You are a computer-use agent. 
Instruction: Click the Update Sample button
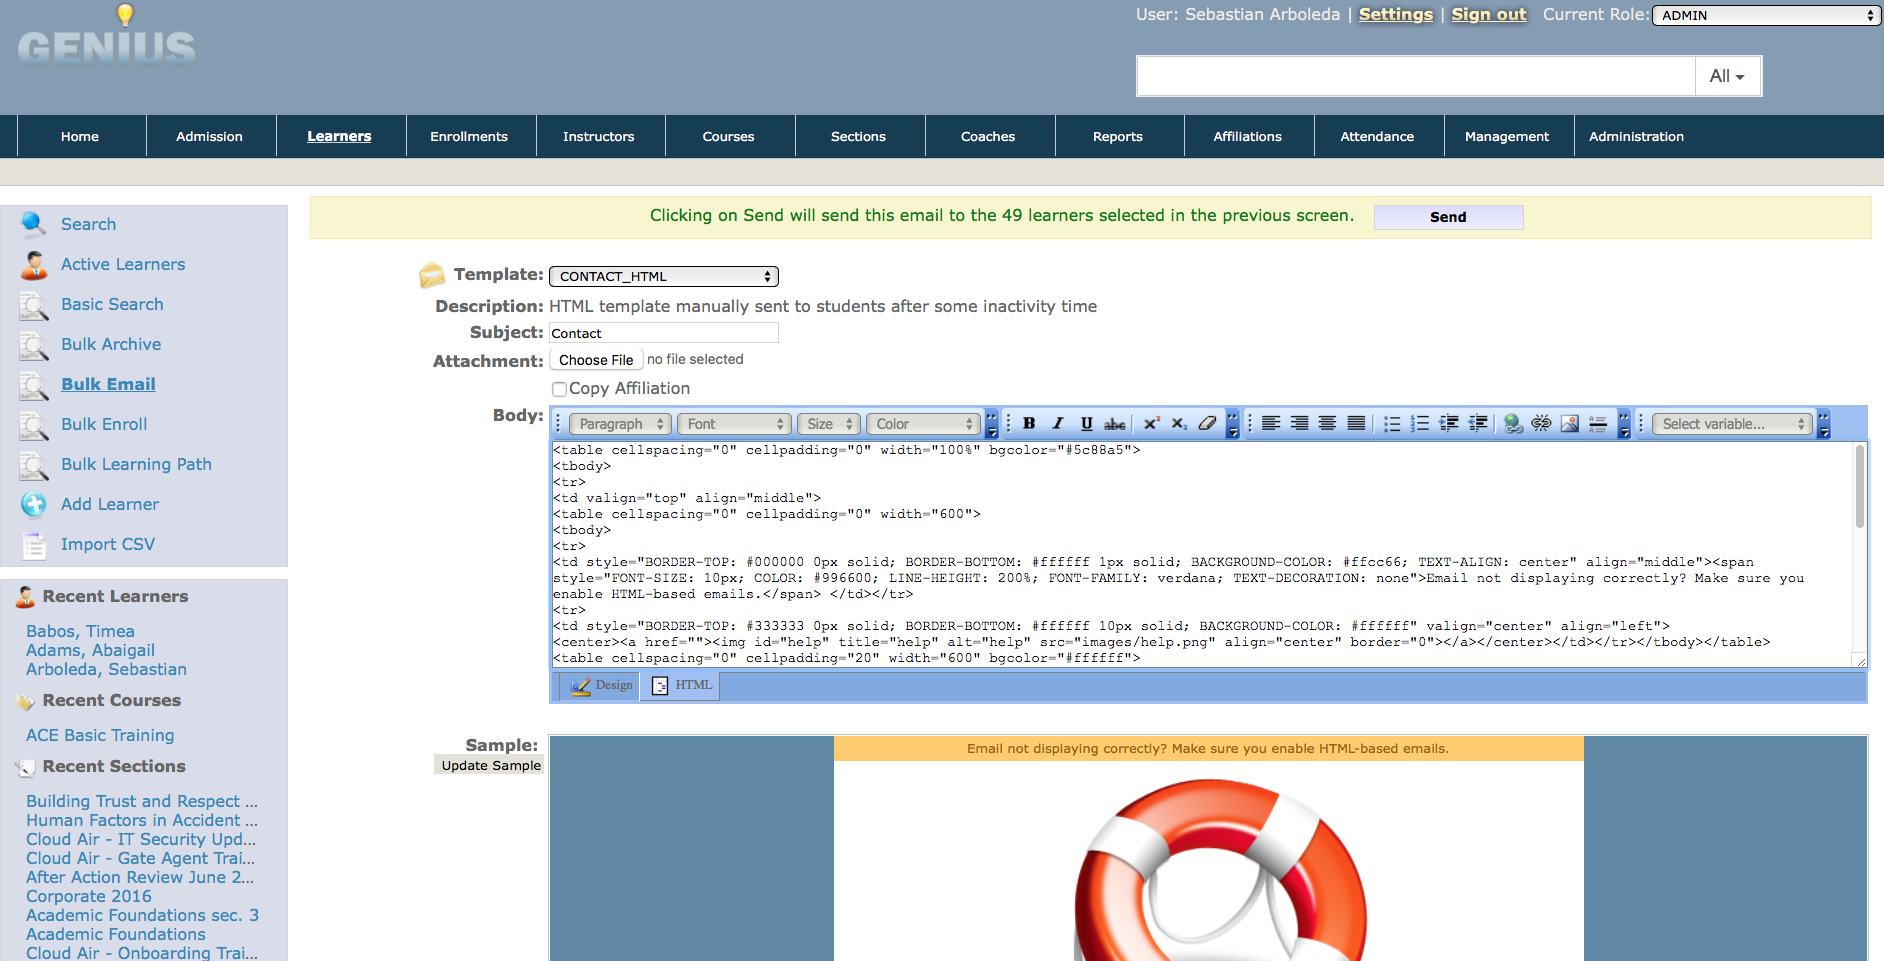[491, 766]
